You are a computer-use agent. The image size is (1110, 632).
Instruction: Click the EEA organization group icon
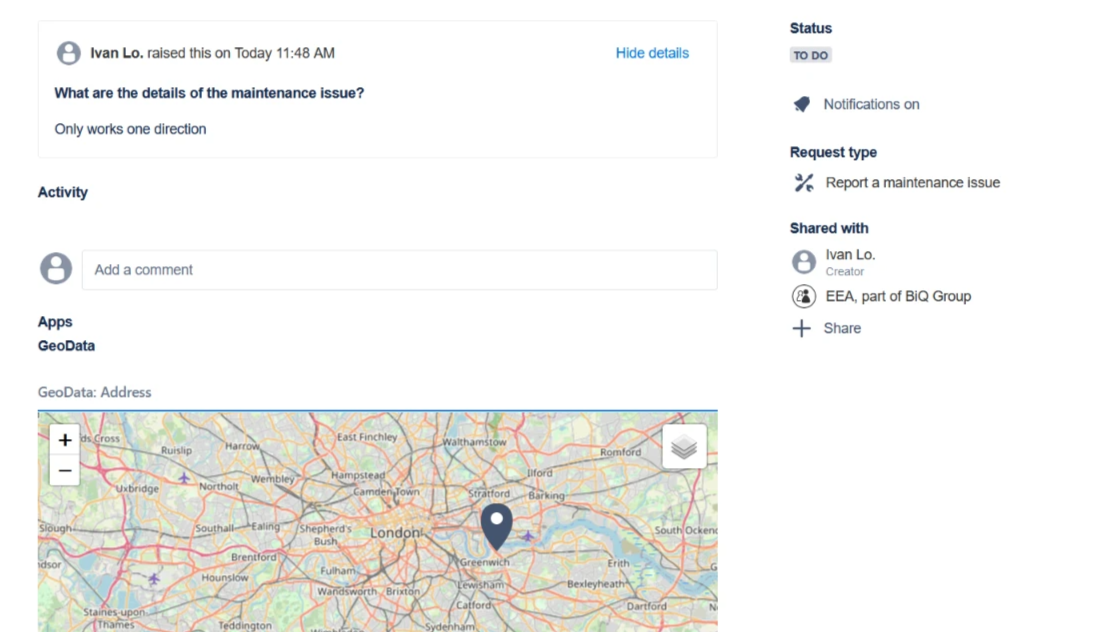point(804,296)
